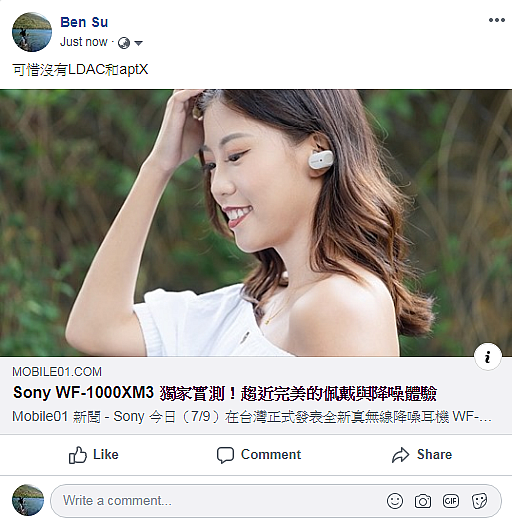Insert an emoji in the comment
This screenshot has width=512, height=526.
[395, 501]
